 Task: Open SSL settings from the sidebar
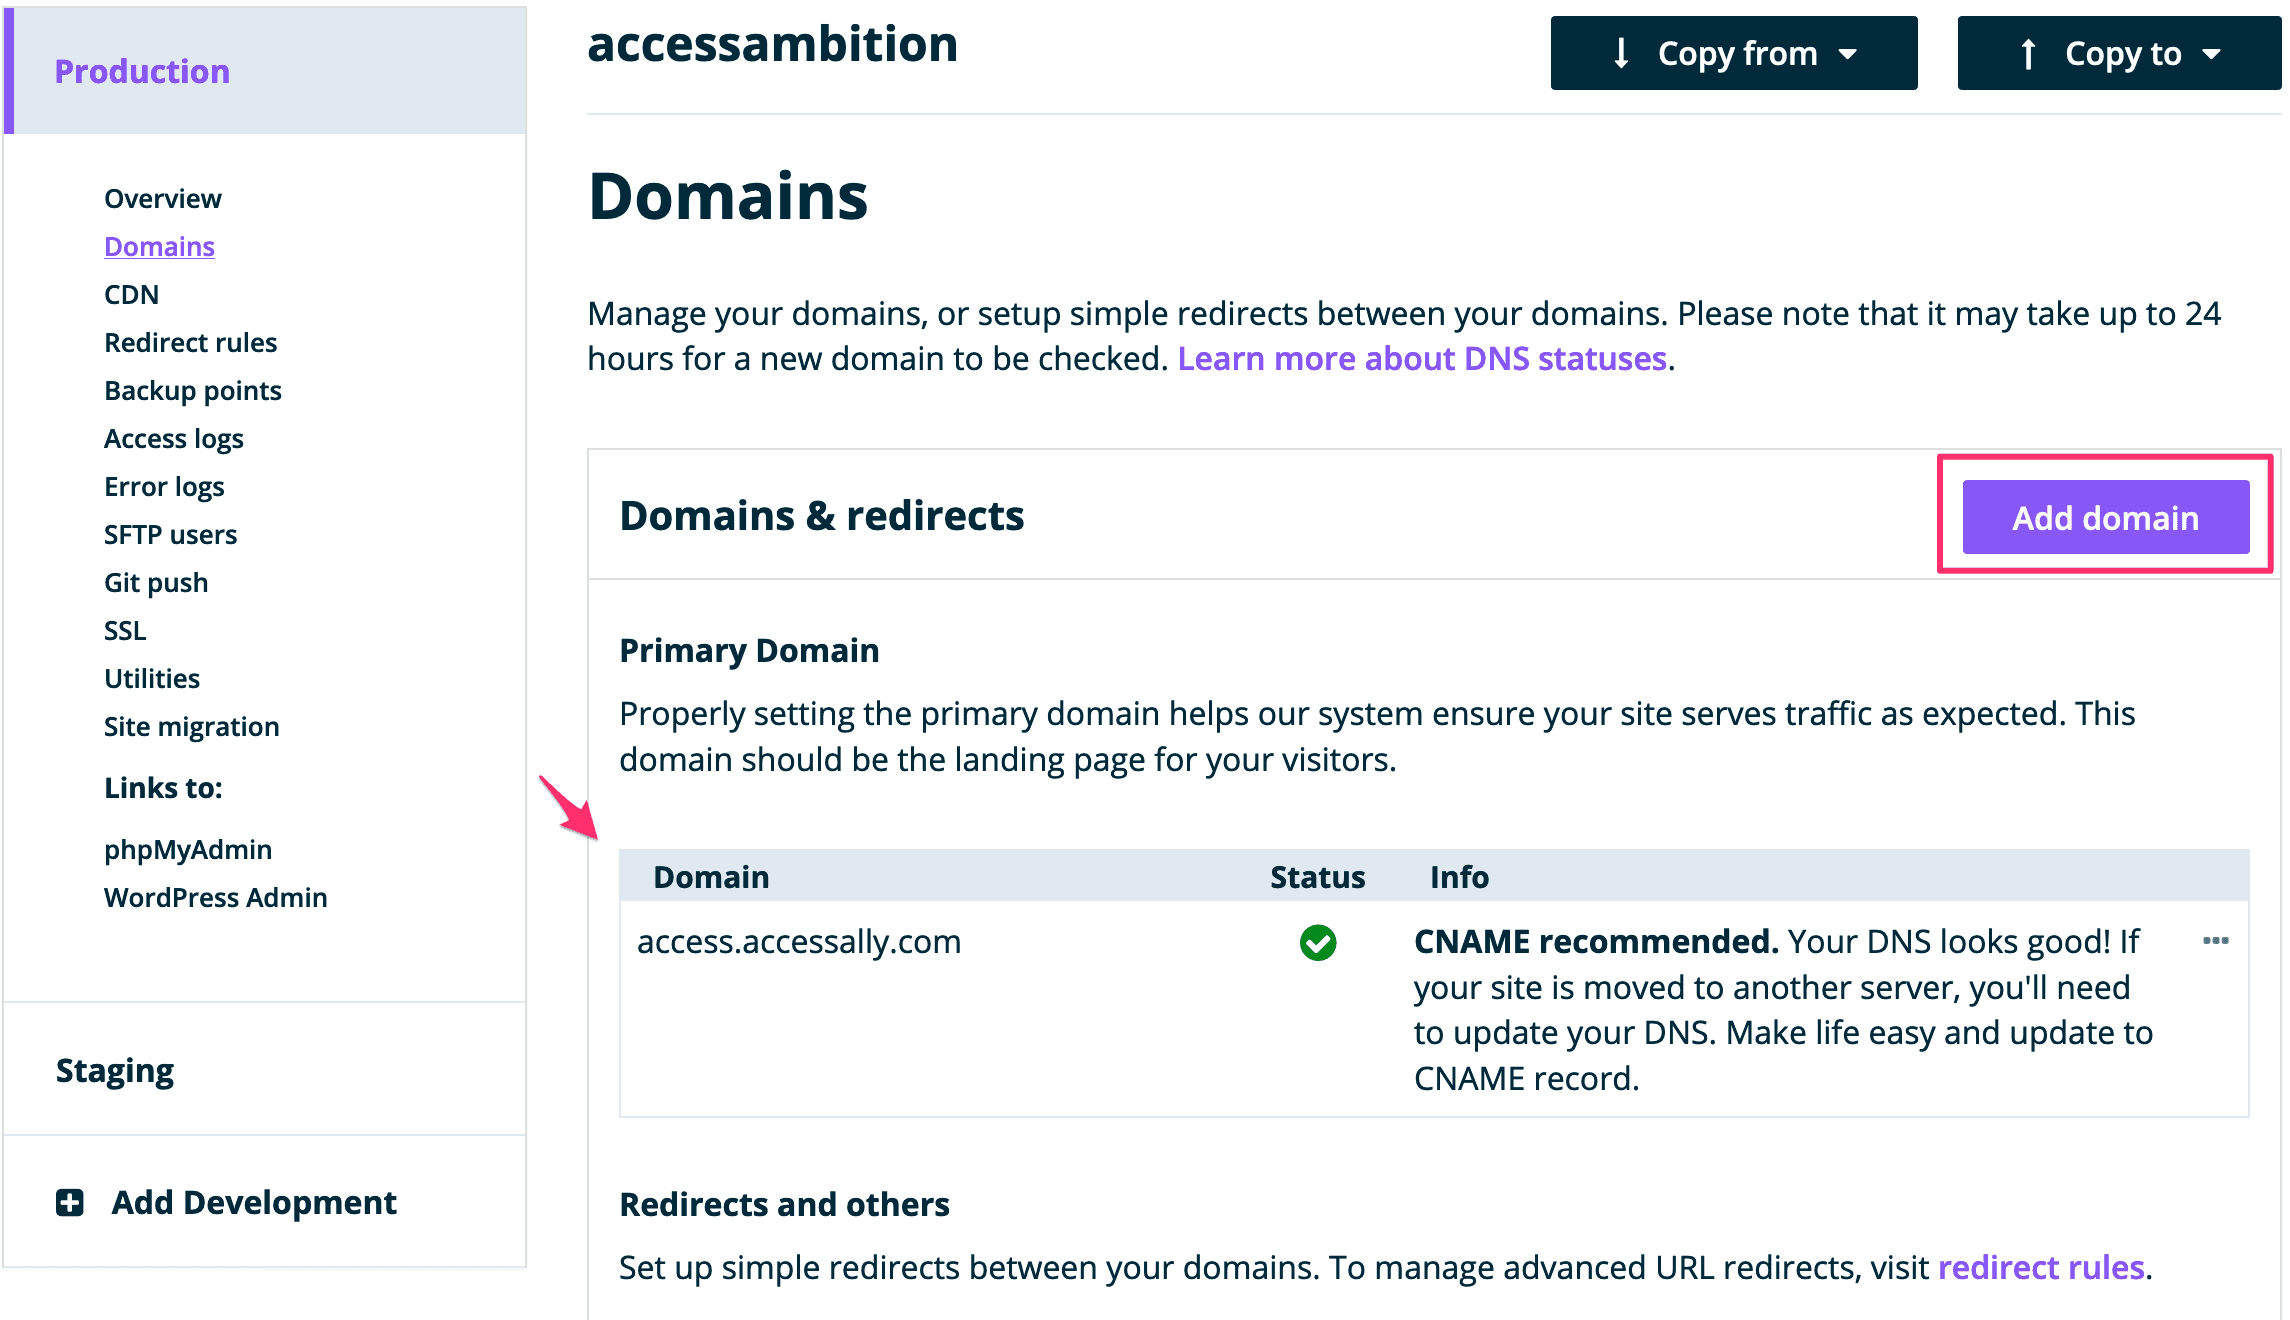tap(124, 630)
